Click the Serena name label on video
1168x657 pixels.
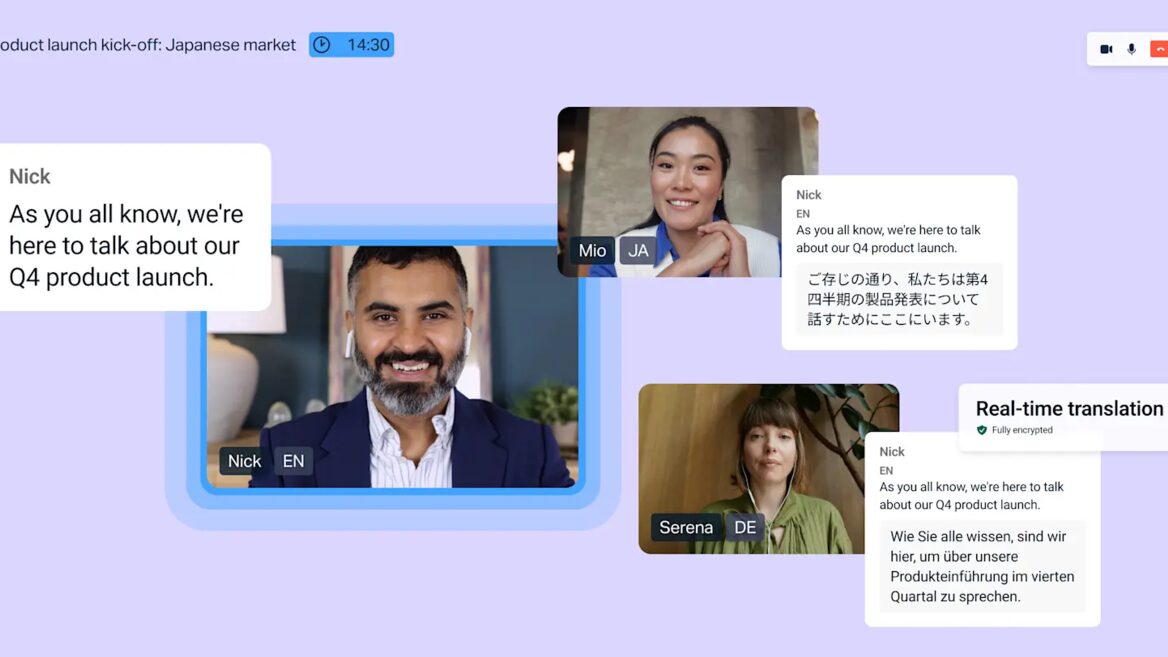[x=686, y=528]
